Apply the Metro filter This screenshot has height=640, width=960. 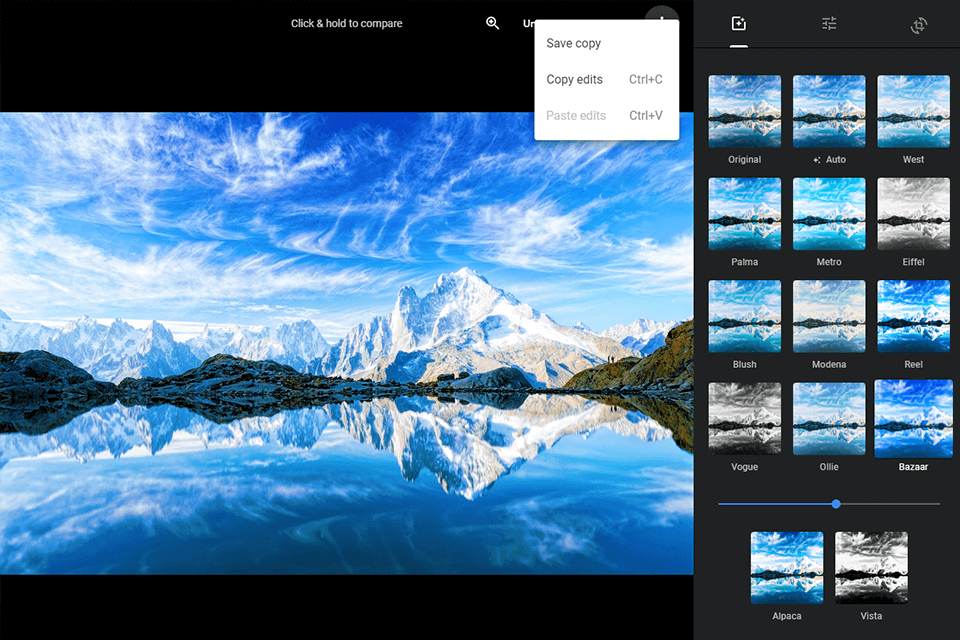(x=828, y=214)
